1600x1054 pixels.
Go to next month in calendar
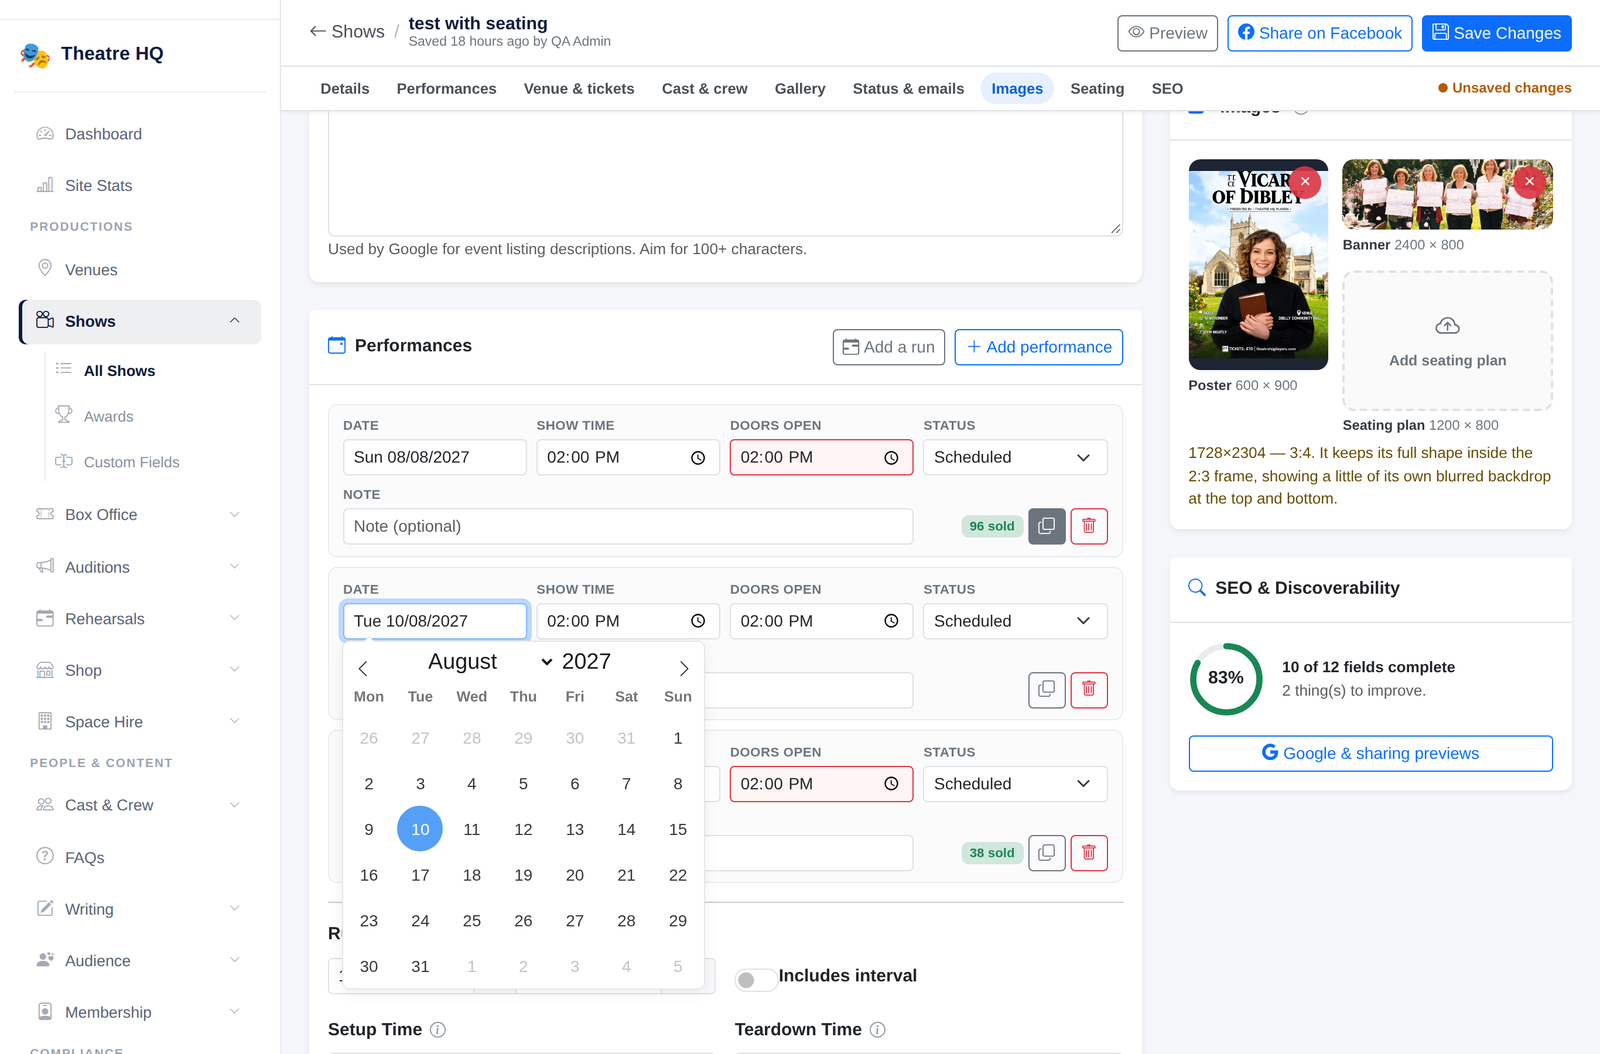pyautogui.click(x=684, y=668)
